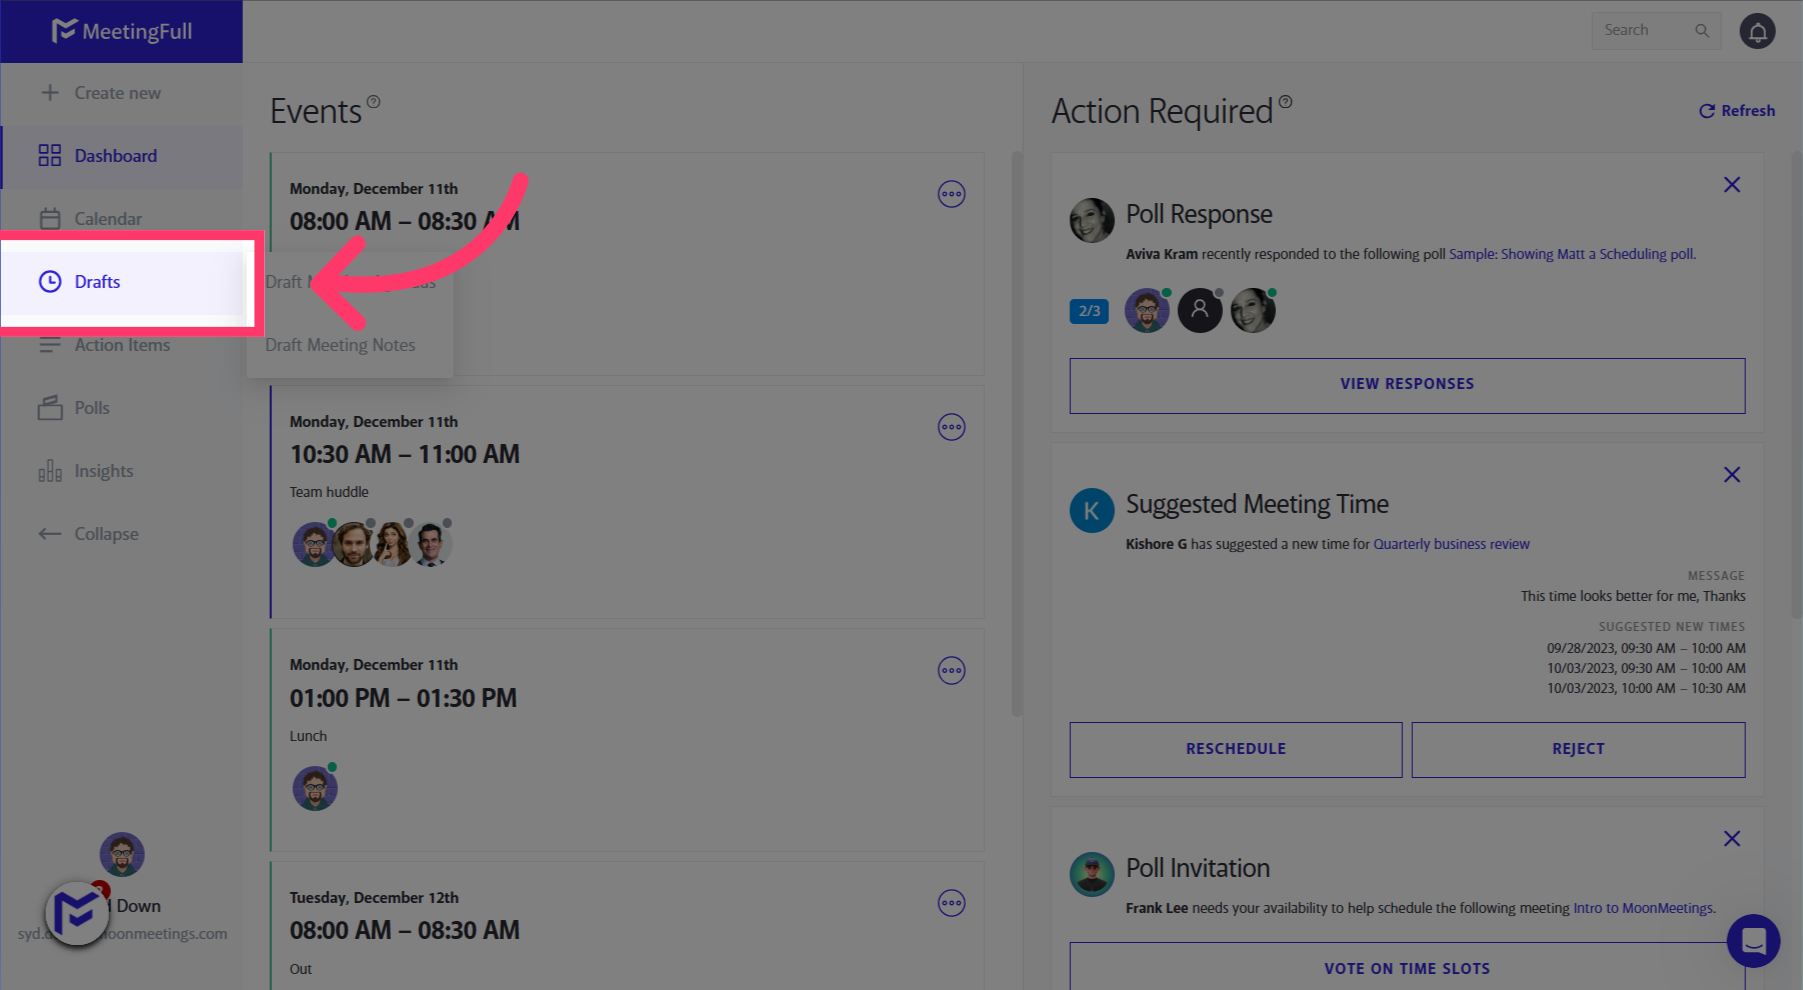Open options for 01:00 PM Lunch event
Viewport: 1803px width, 990px height.
click(951, 670)
